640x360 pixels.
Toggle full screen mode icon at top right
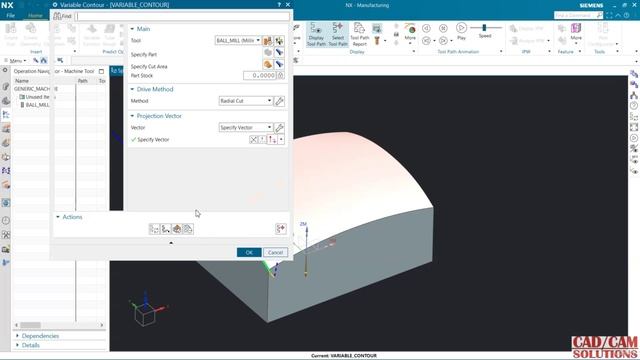[609, 15]
